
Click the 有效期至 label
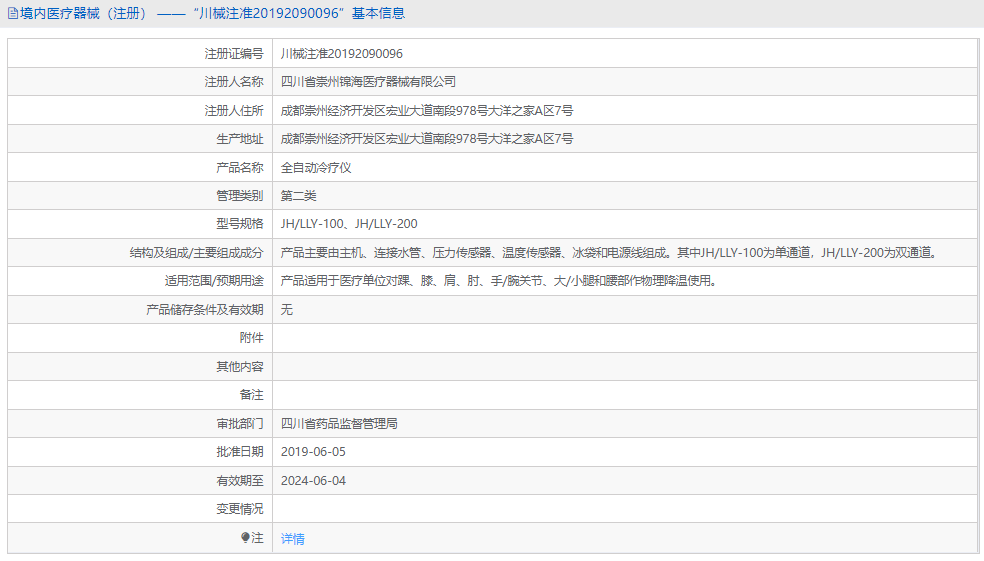pyautogui.click(x=240, y=481)
